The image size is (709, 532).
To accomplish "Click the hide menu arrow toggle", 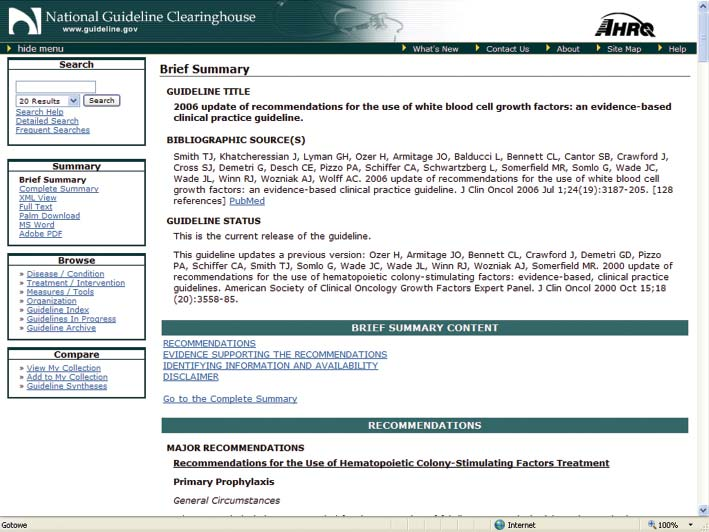I will [x=9, y=48].
